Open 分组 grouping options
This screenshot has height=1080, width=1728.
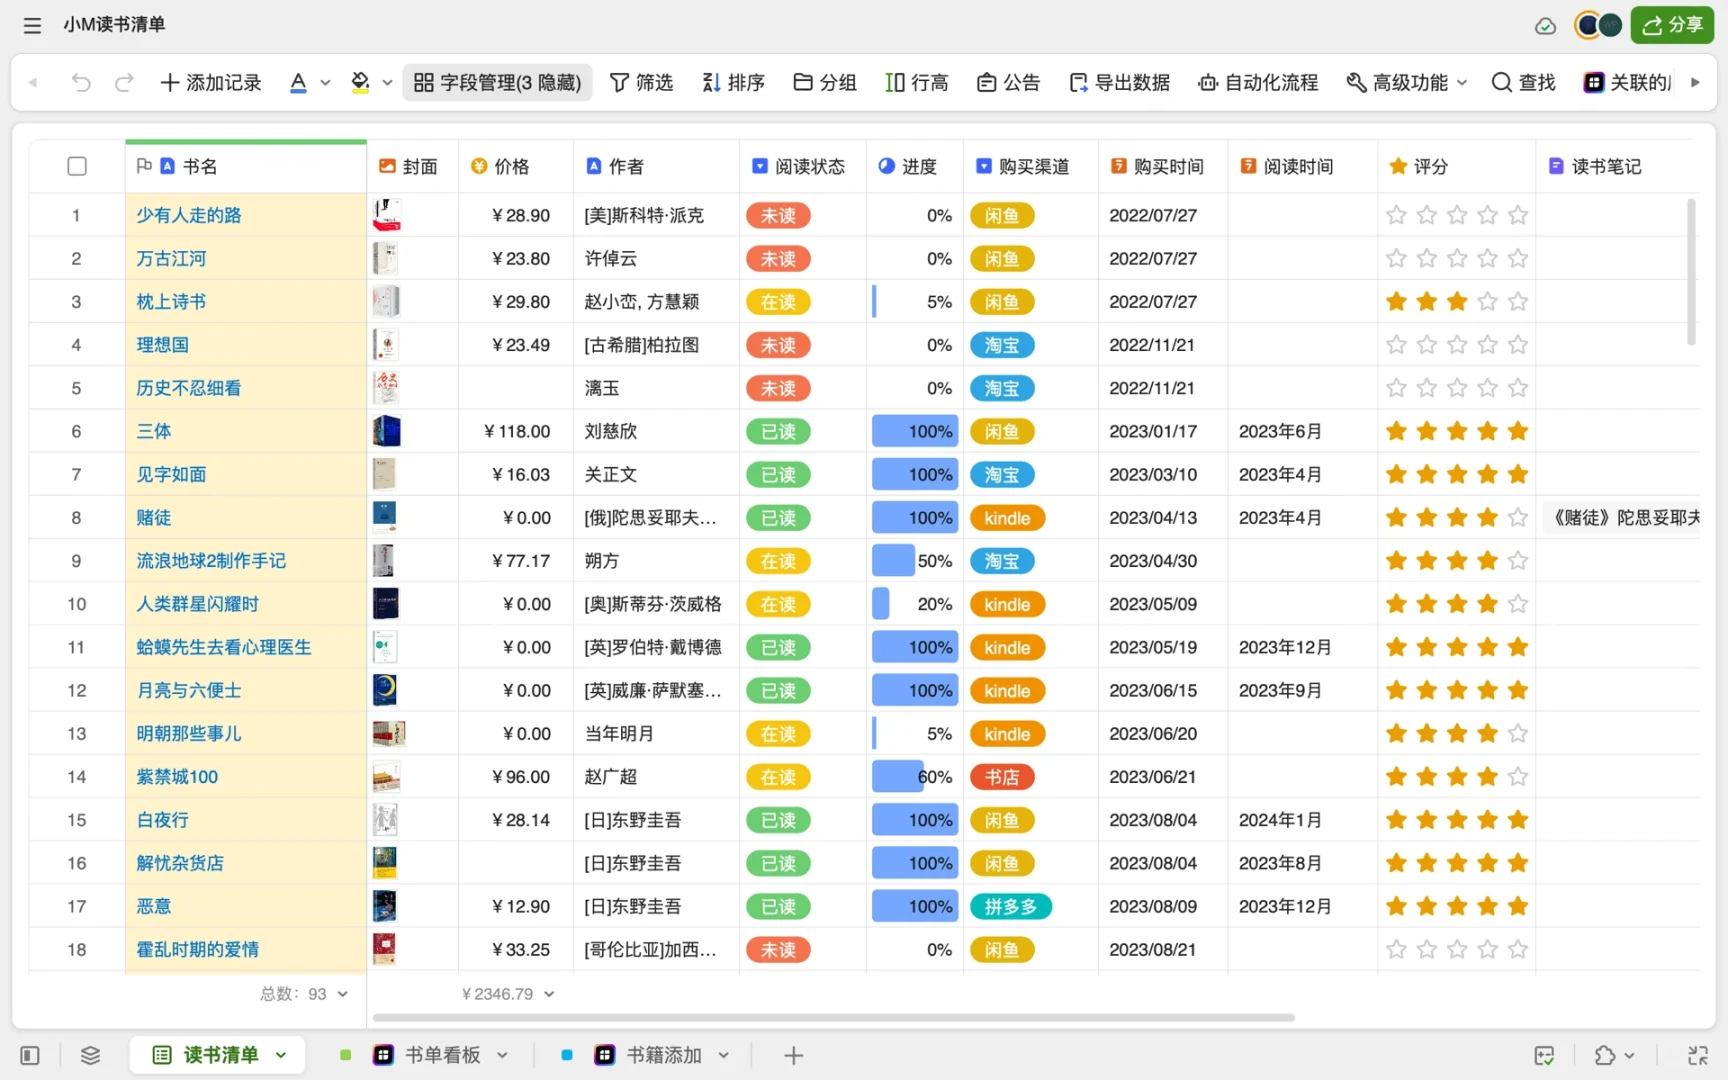tap(824, 82)
